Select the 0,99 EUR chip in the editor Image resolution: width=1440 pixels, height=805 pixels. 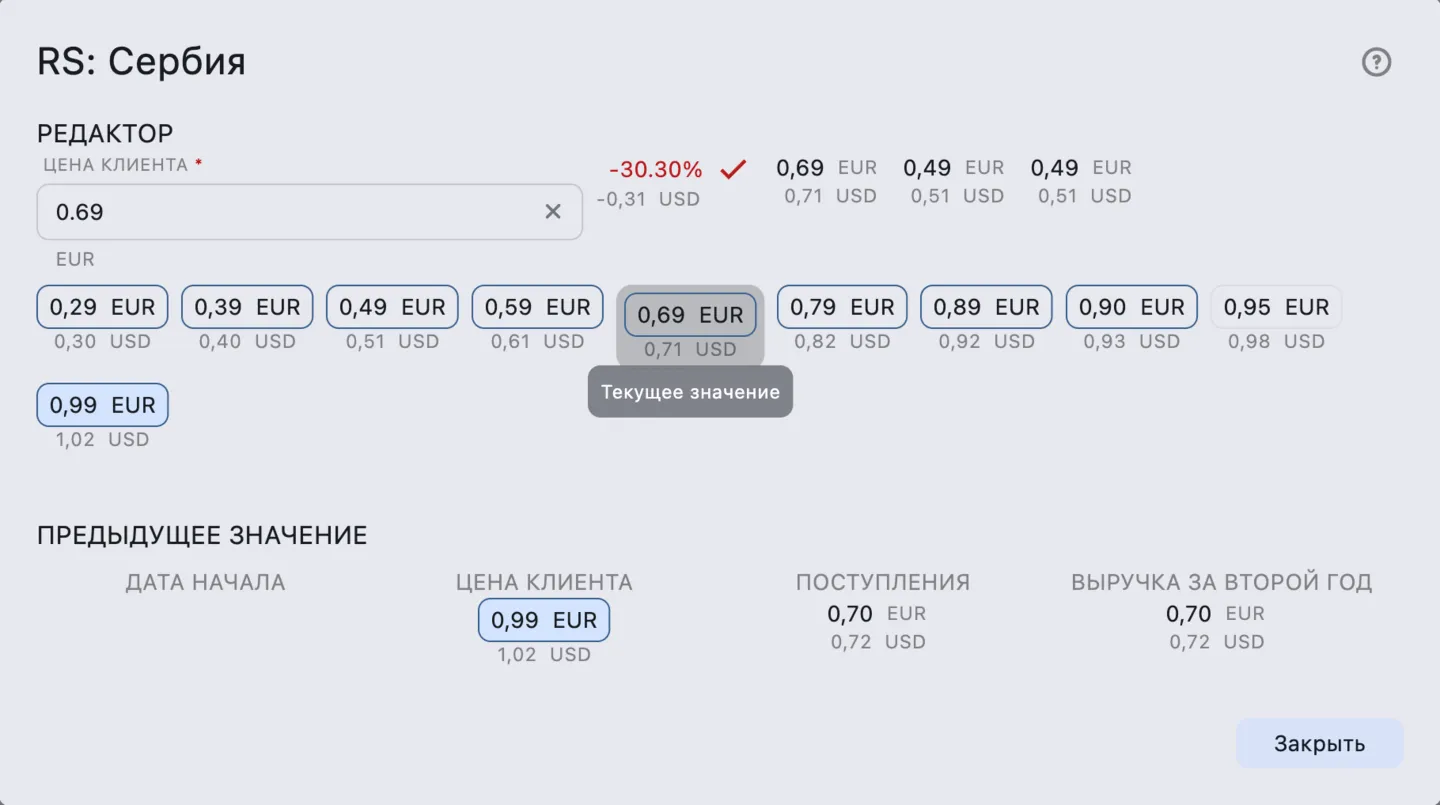coord(102,405)
